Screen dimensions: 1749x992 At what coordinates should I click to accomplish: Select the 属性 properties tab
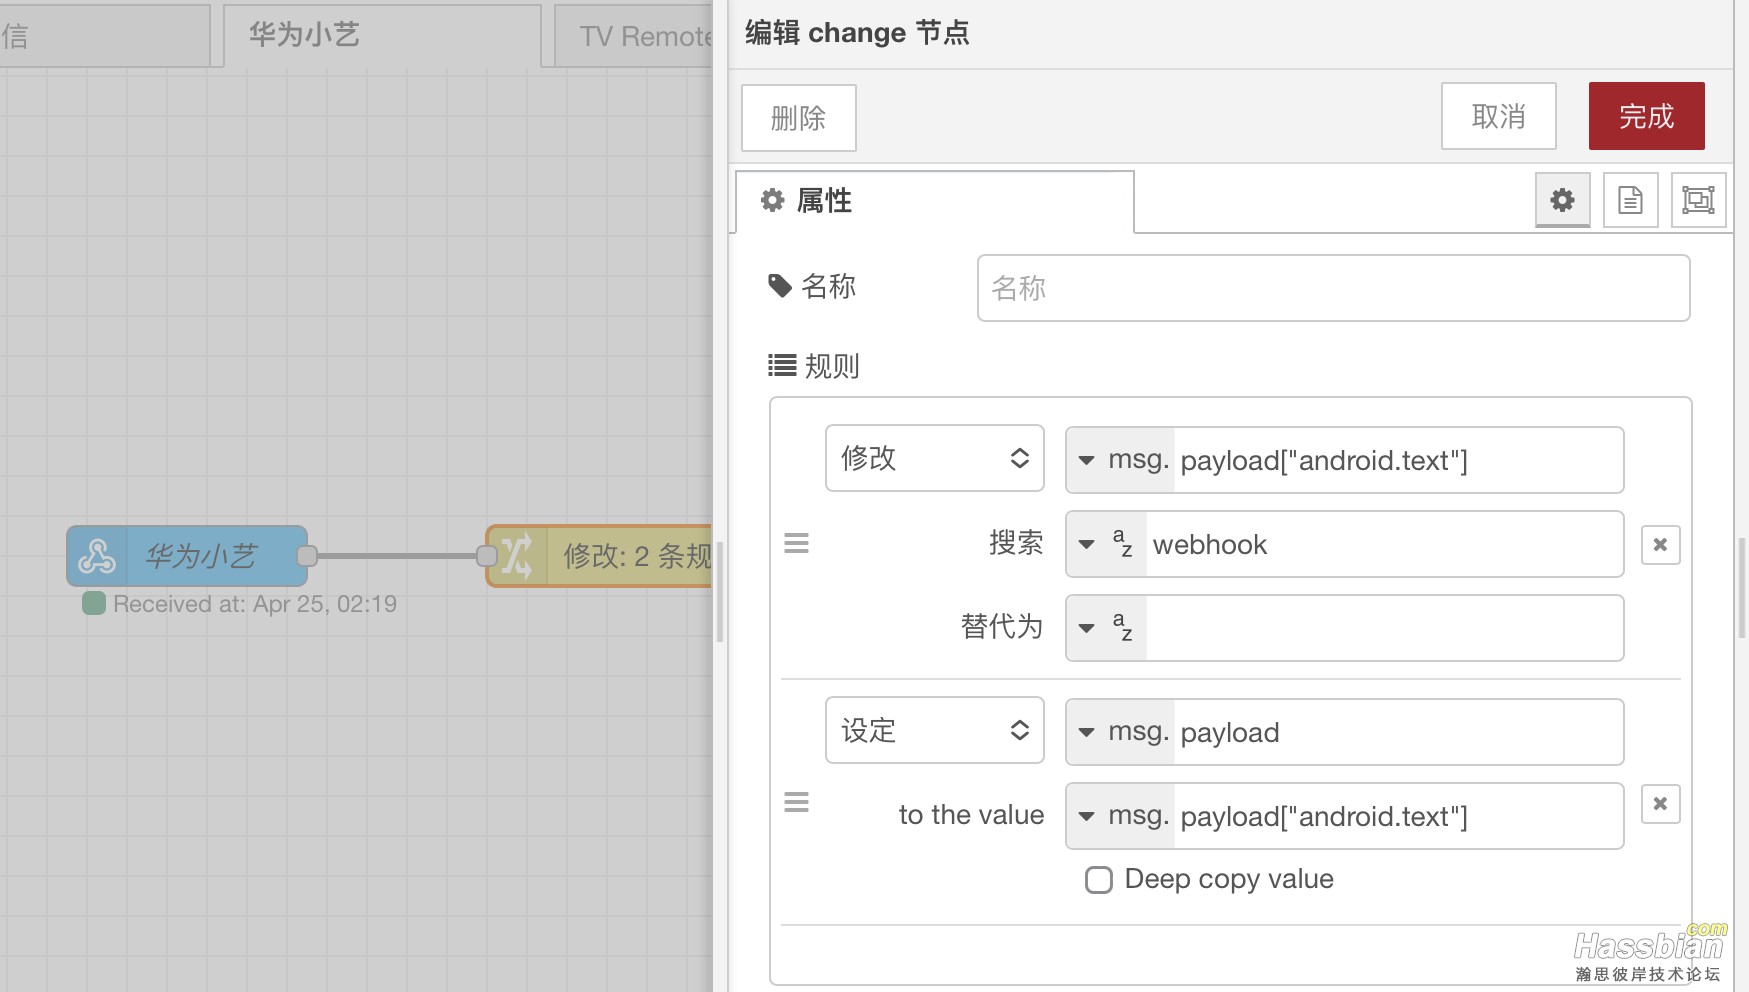coord(935,201)
